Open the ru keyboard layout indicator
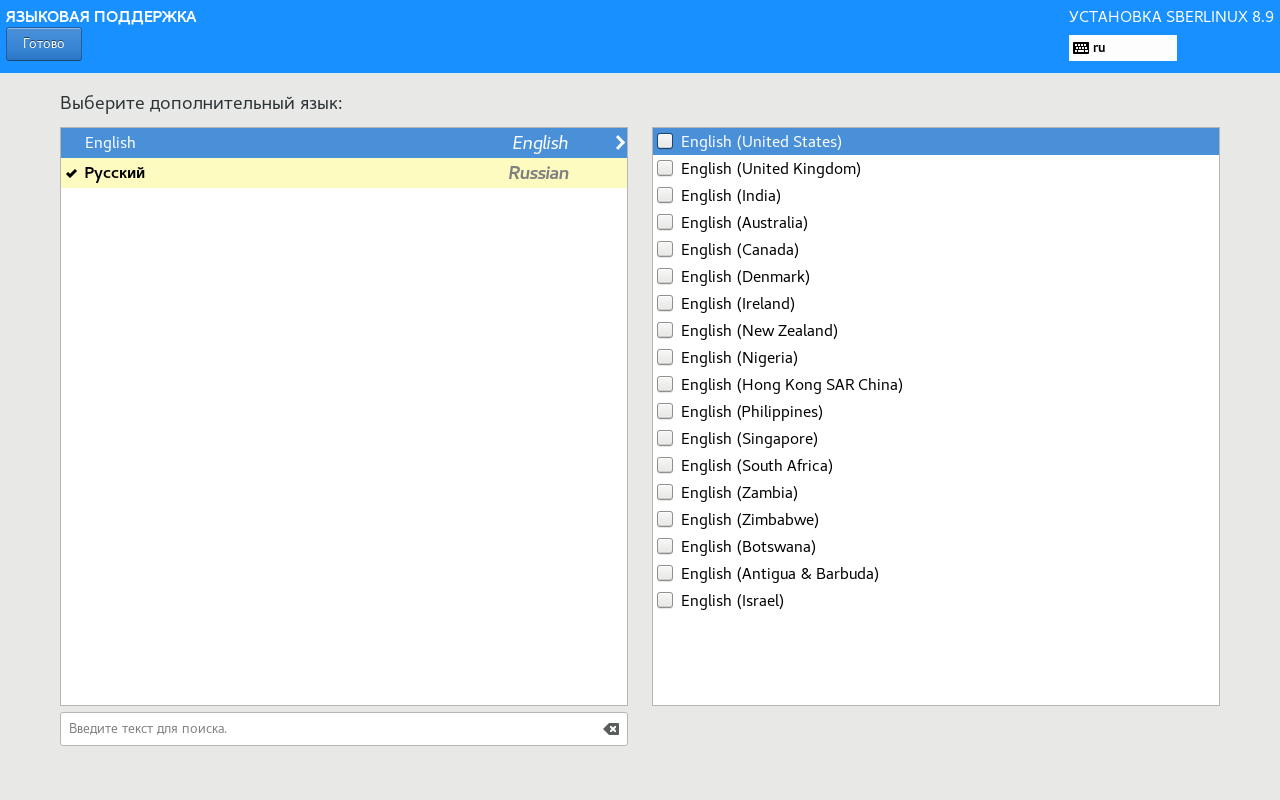The image size is (1280, 800). click(x=1122, y=48)
